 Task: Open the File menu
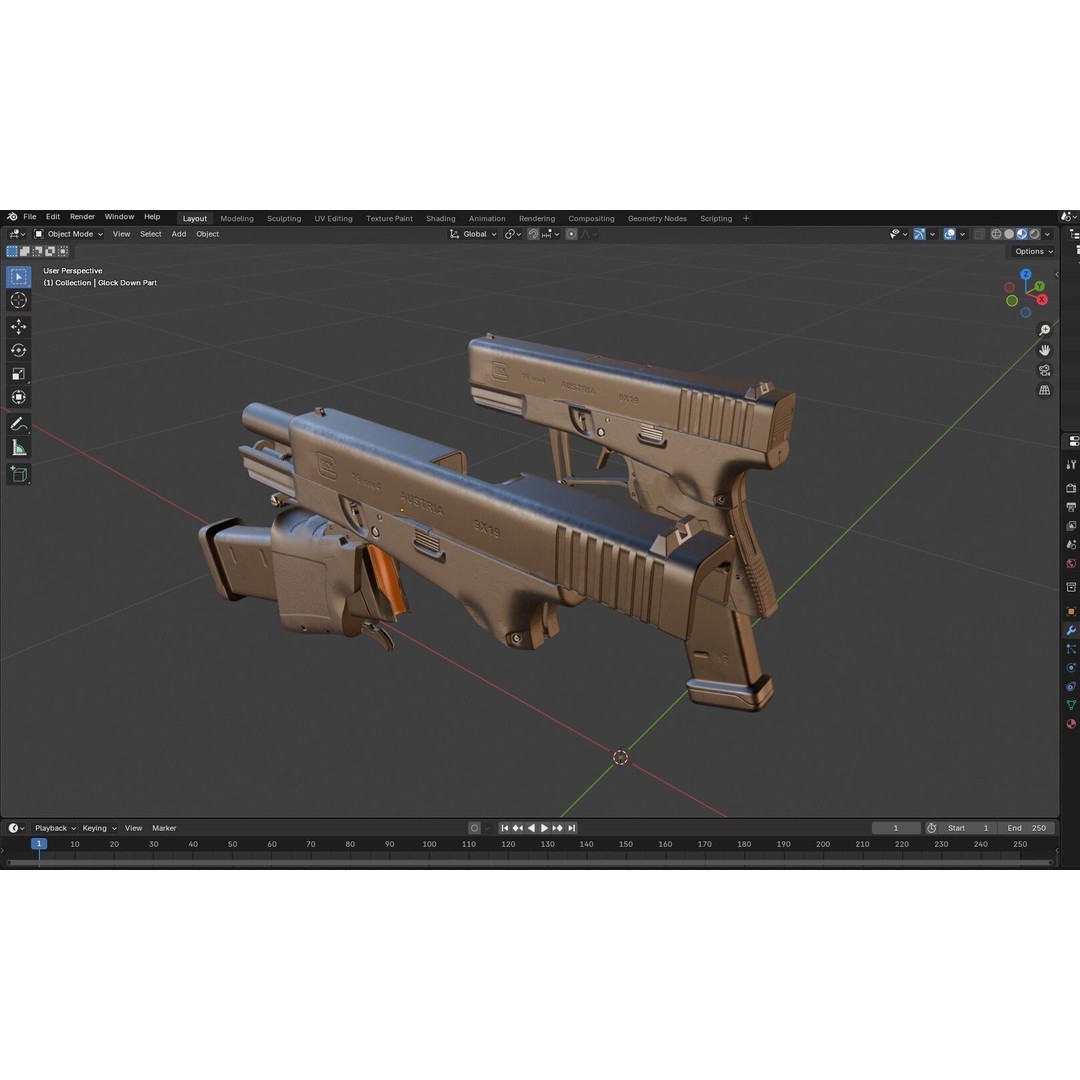coord(30,217)
